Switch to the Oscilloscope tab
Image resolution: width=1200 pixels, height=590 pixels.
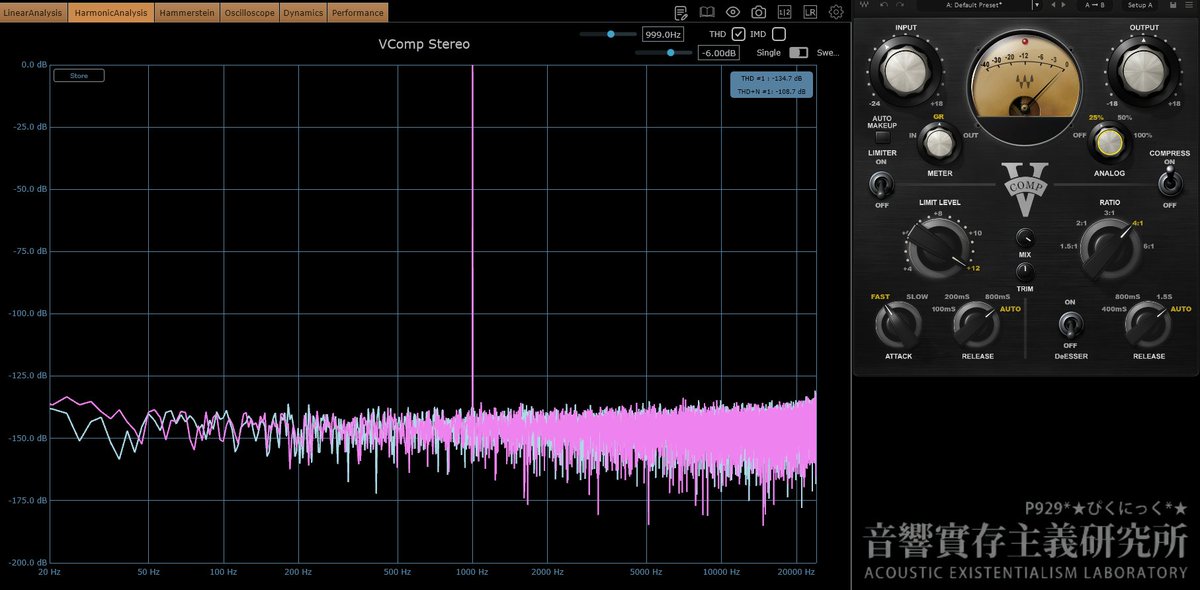click(x=249, y=13)
